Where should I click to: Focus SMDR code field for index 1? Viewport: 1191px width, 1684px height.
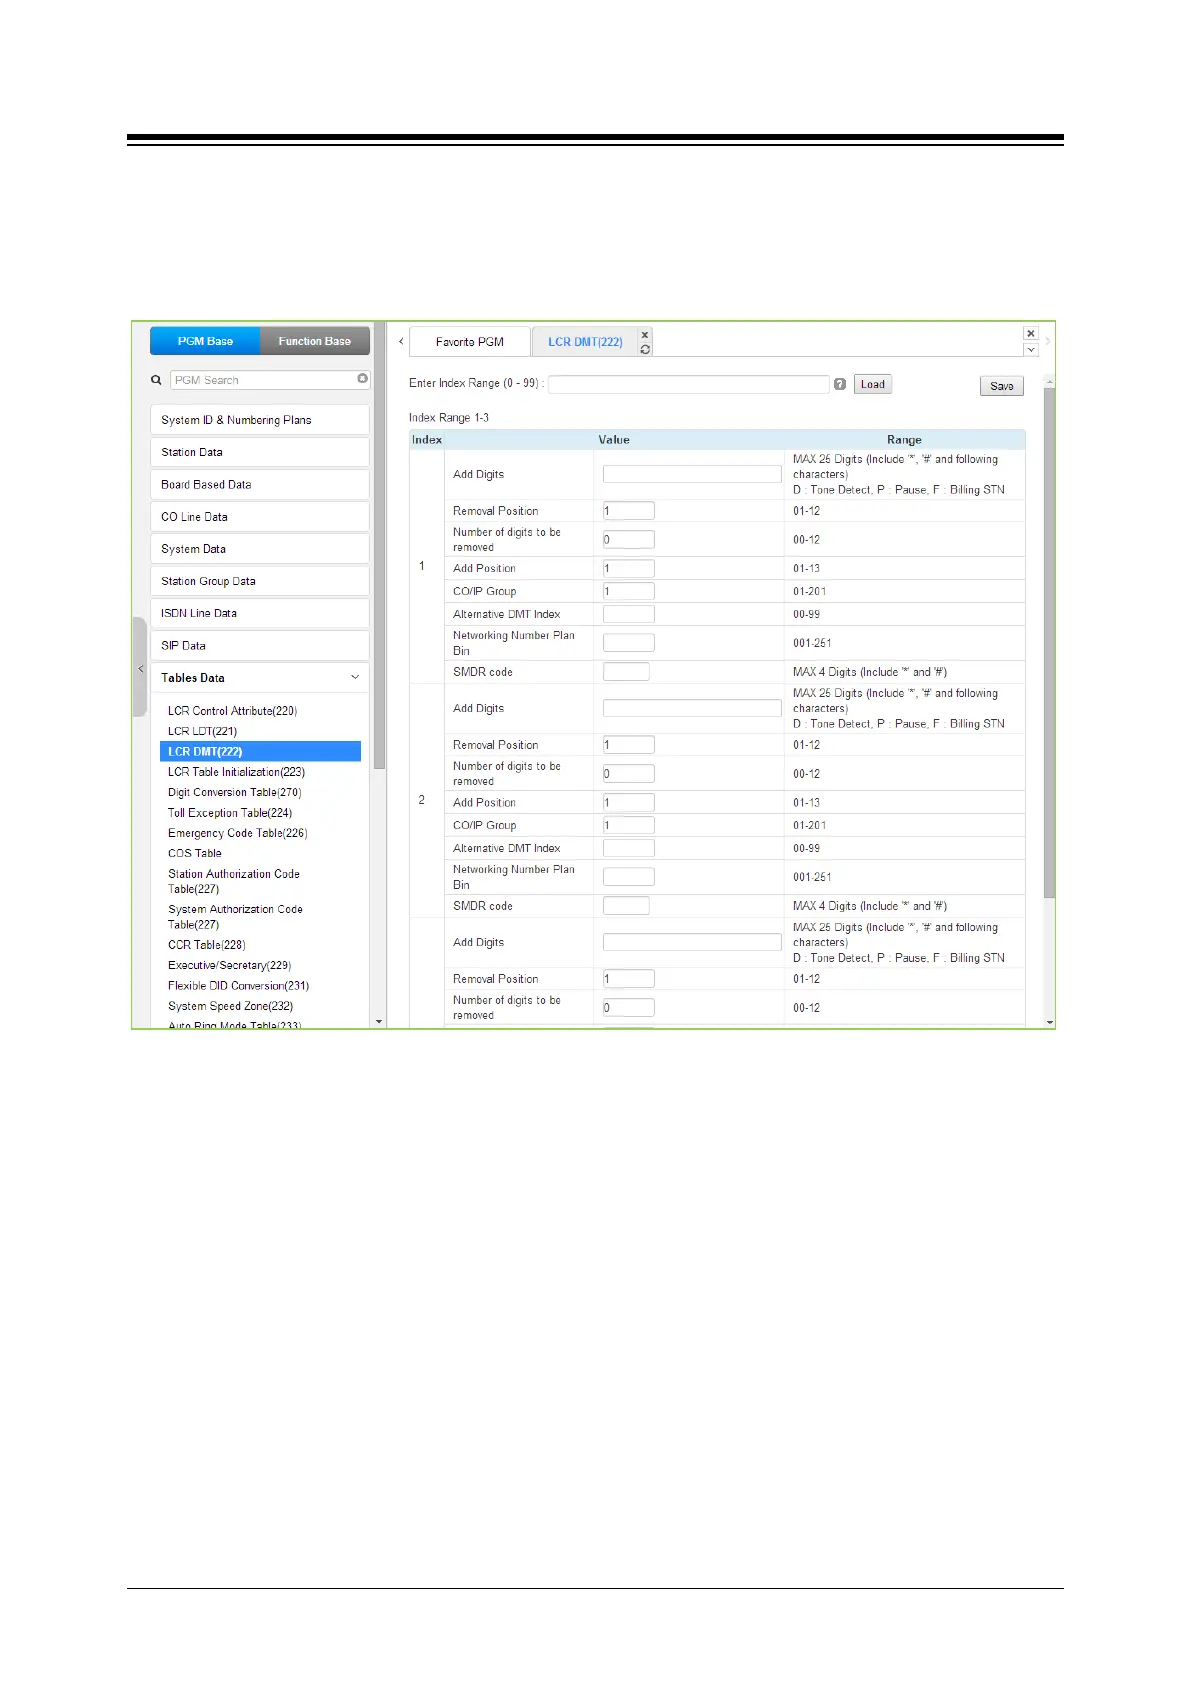[626, 672]
